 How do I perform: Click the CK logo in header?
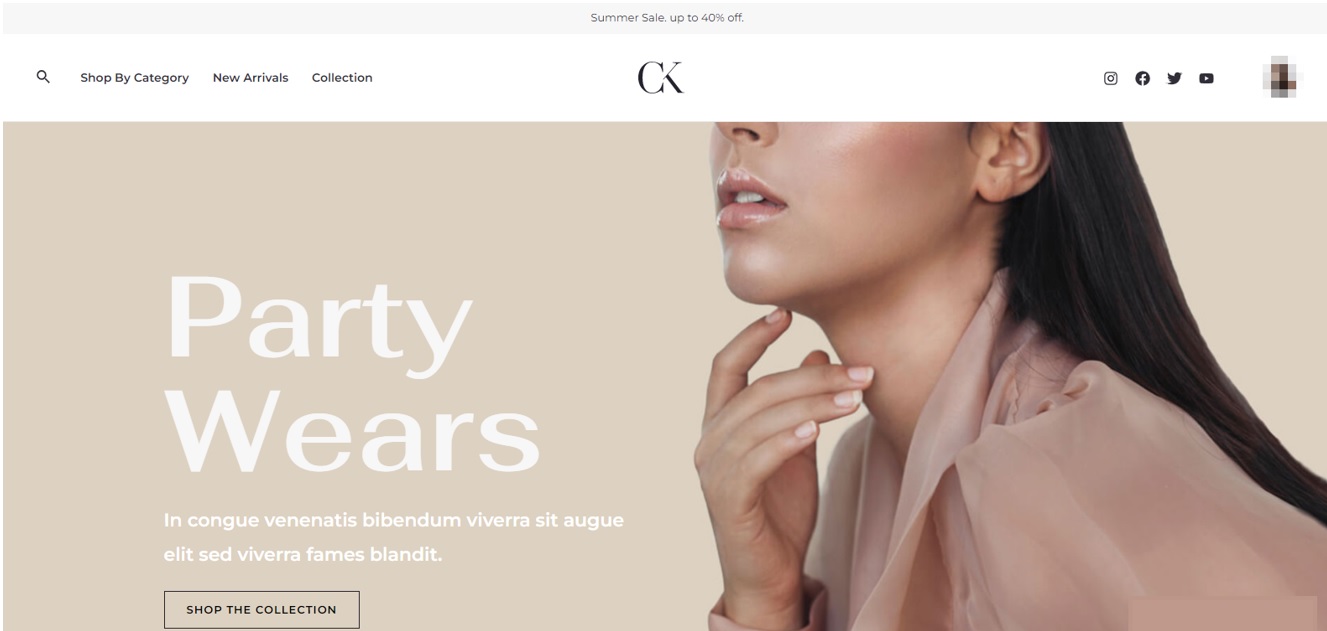(x=661, y=77)
